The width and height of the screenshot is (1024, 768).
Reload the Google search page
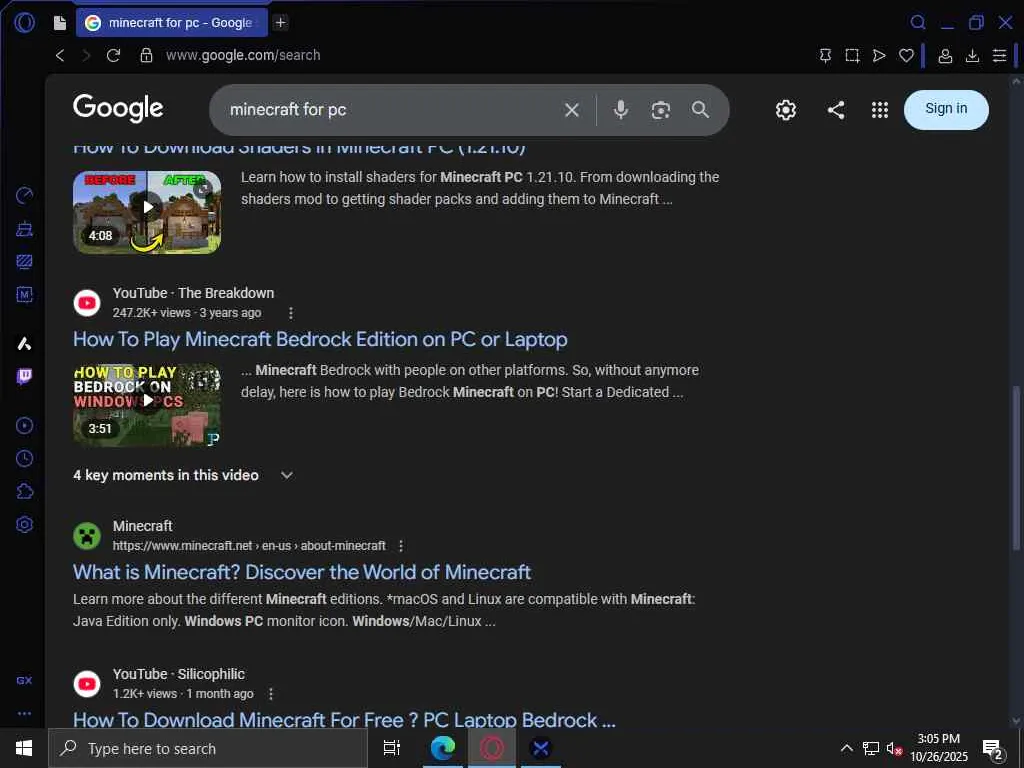(114, 56)
